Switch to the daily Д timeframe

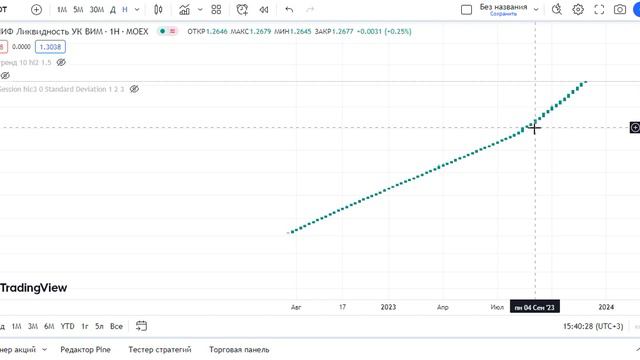(x=113, y=9)
